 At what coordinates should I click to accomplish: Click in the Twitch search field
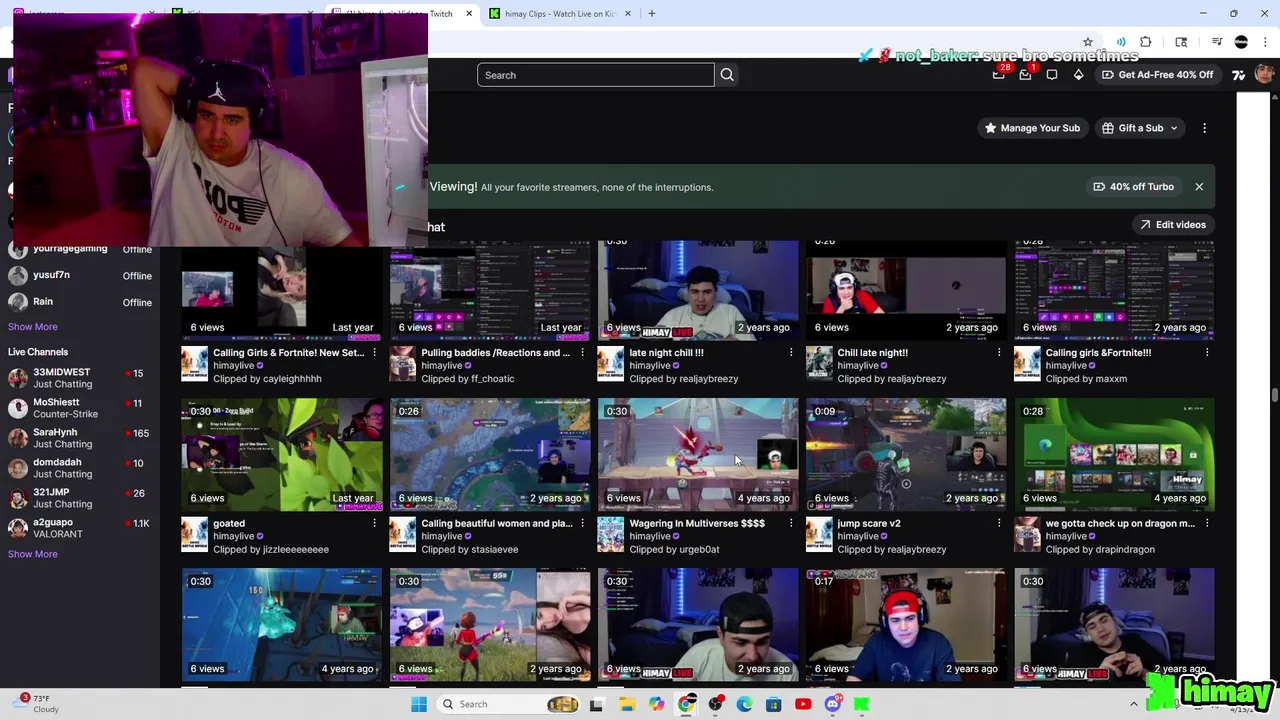[x=595, y=75]
